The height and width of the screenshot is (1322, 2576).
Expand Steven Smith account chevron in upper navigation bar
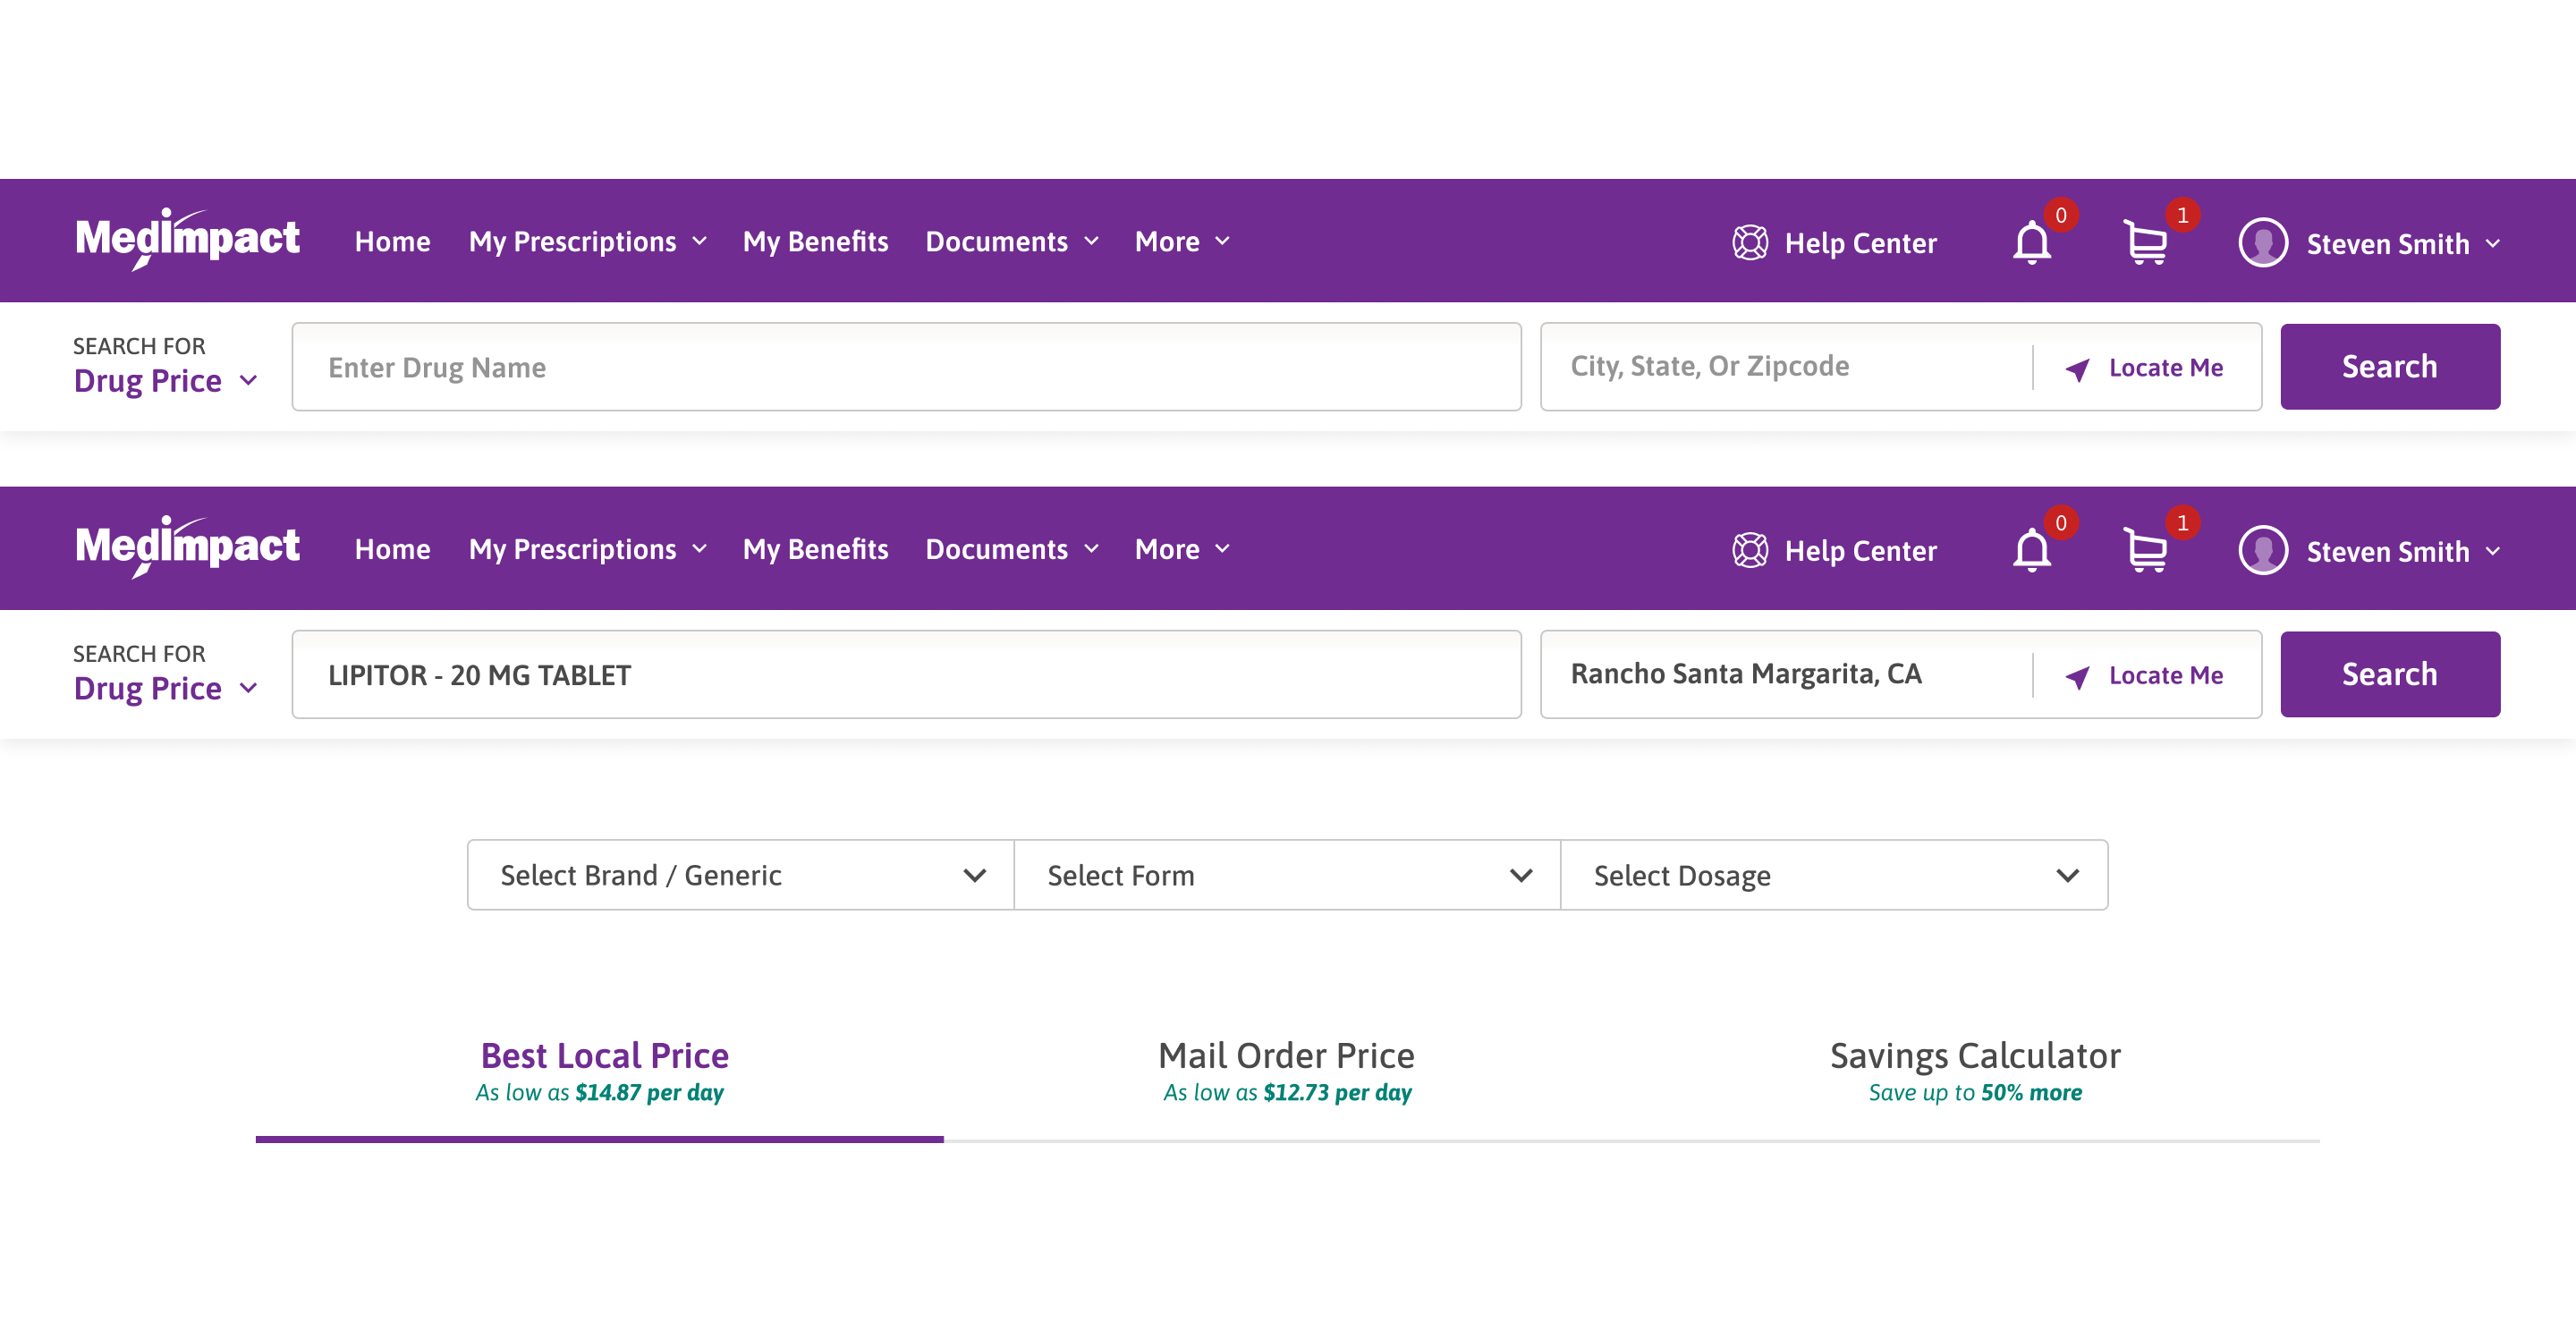pyautogui.click(x=2492, y=243)
